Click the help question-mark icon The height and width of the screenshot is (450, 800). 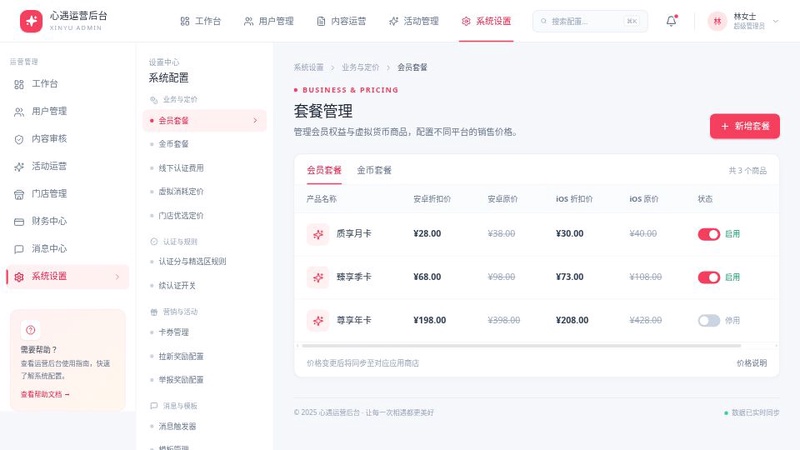[30, 330]
